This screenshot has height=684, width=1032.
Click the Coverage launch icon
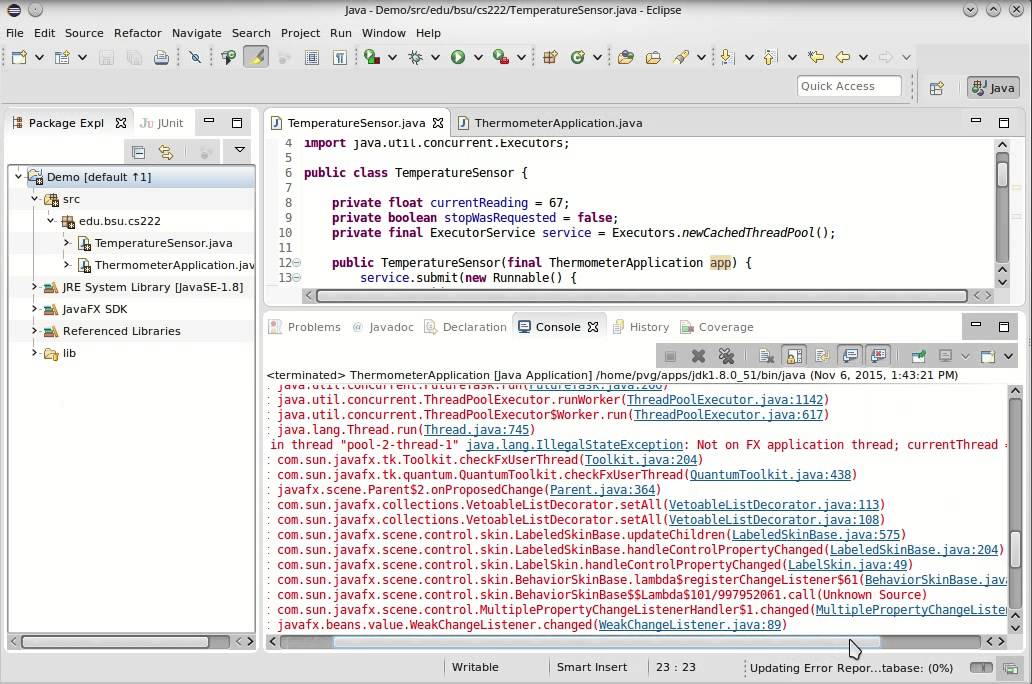point(372,57)
